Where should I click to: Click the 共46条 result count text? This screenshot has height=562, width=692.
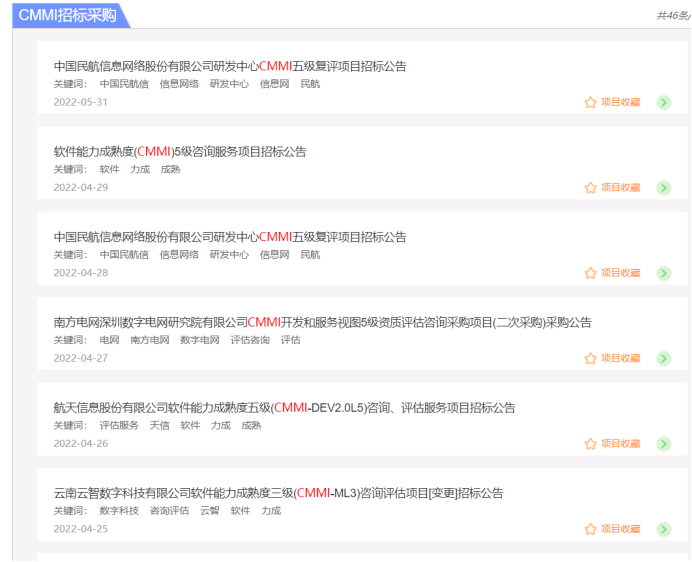(673, 15)
